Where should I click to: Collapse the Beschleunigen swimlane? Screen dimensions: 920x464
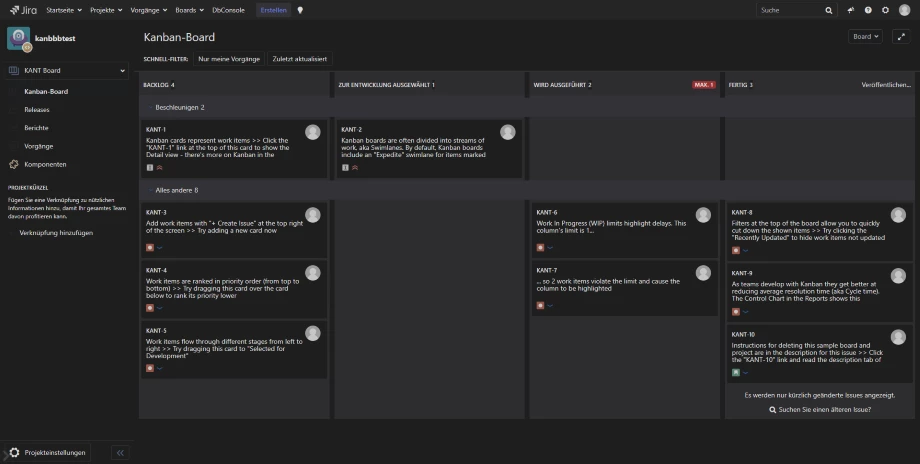tap(150, 107)
